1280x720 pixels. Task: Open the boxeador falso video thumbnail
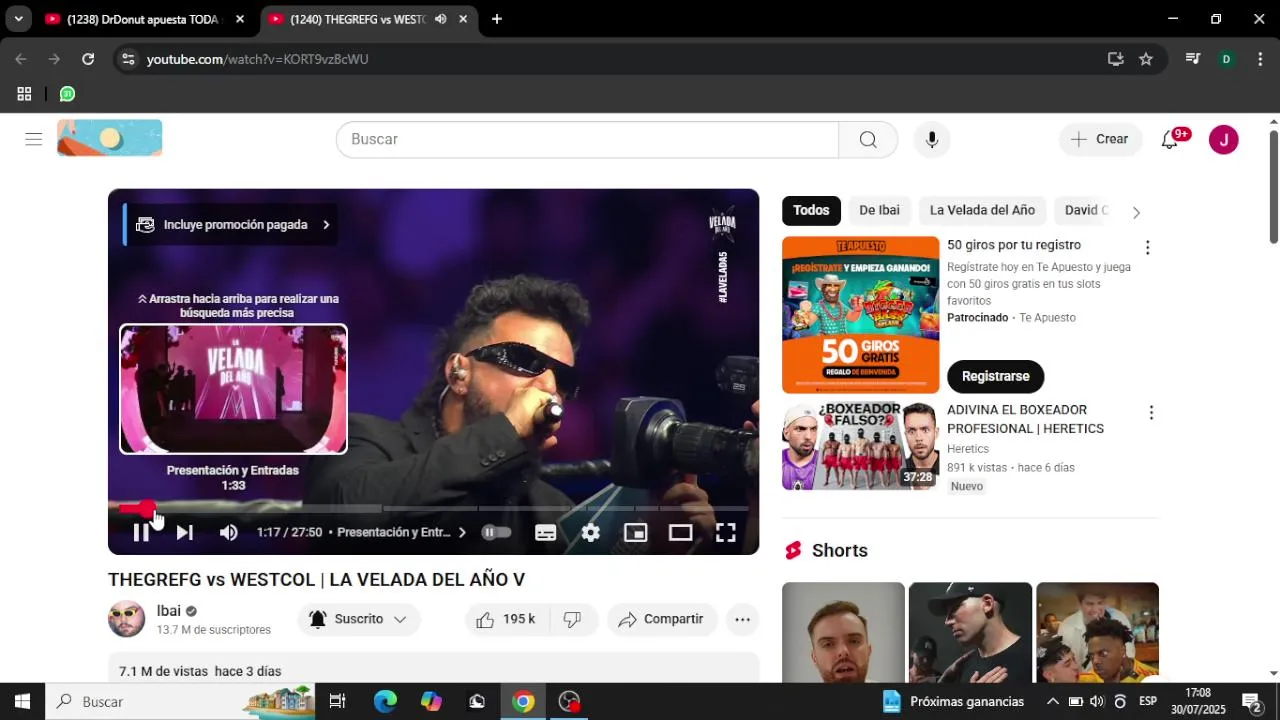[x=861, y=446]
